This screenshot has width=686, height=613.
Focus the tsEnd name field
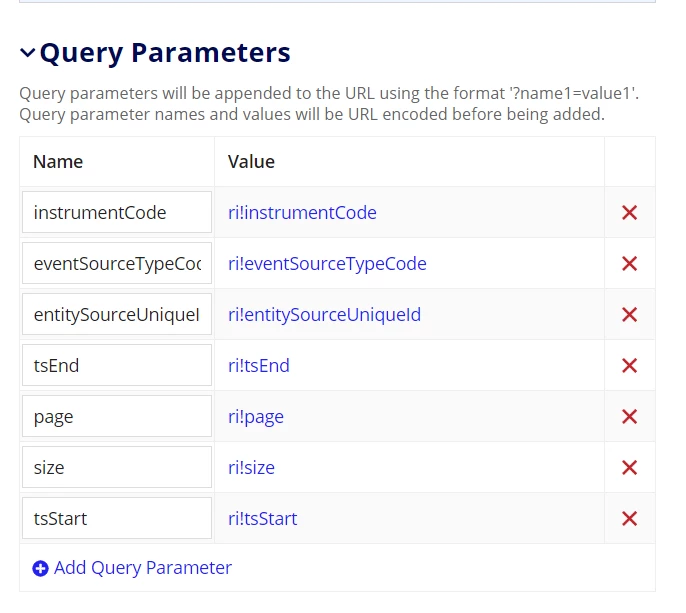(x=117, y=365)
